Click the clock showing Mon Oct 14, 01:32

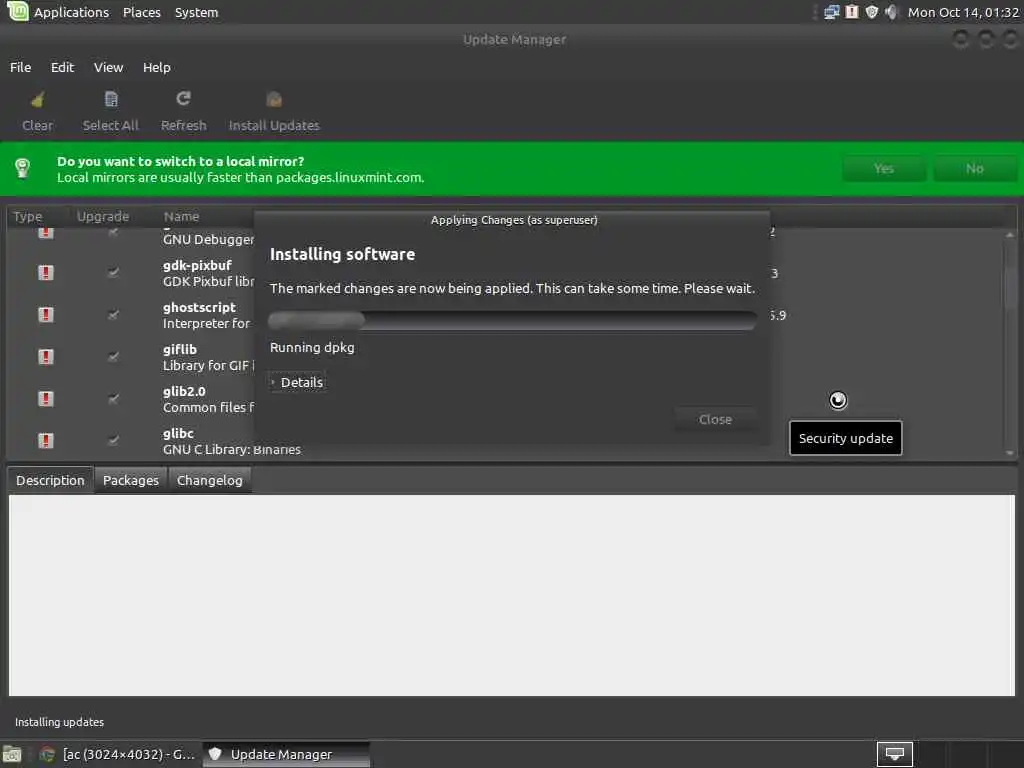pos(963,12)
